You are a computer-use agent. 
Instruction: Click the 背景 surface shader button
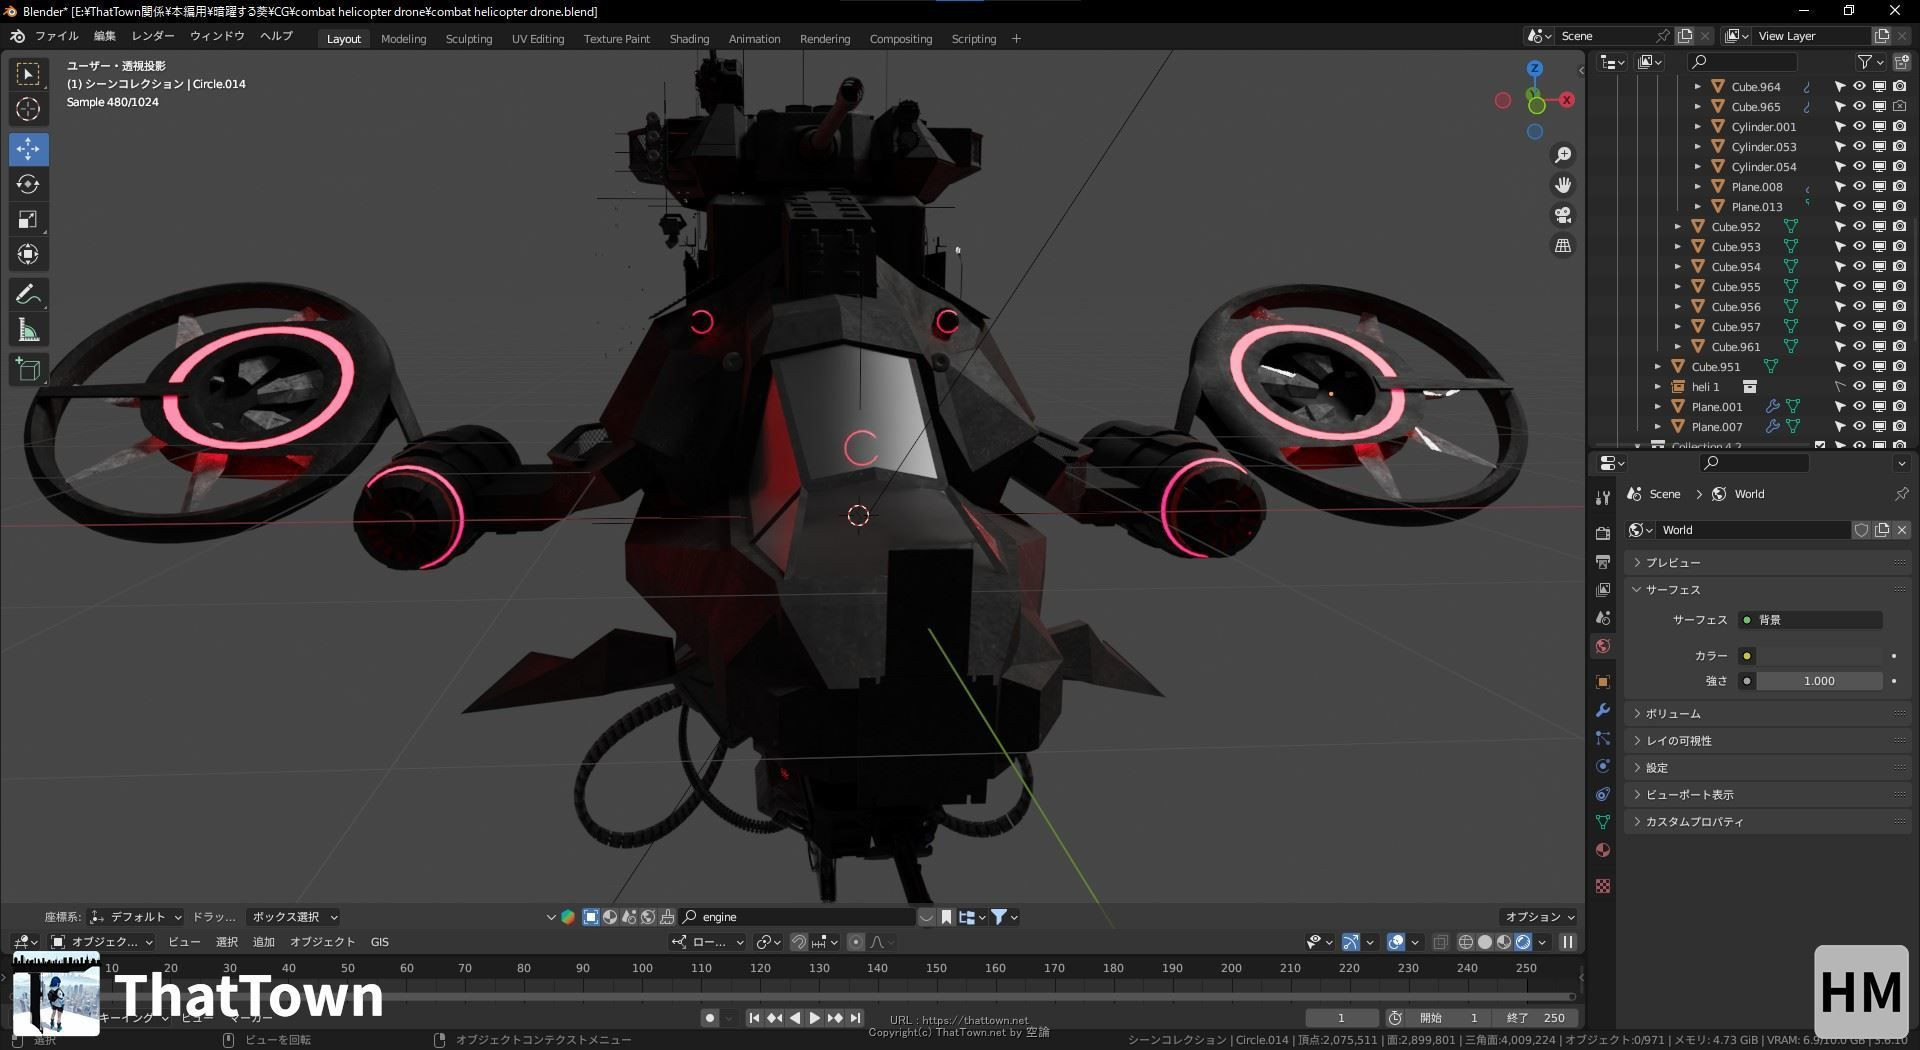click(1811, 620)
